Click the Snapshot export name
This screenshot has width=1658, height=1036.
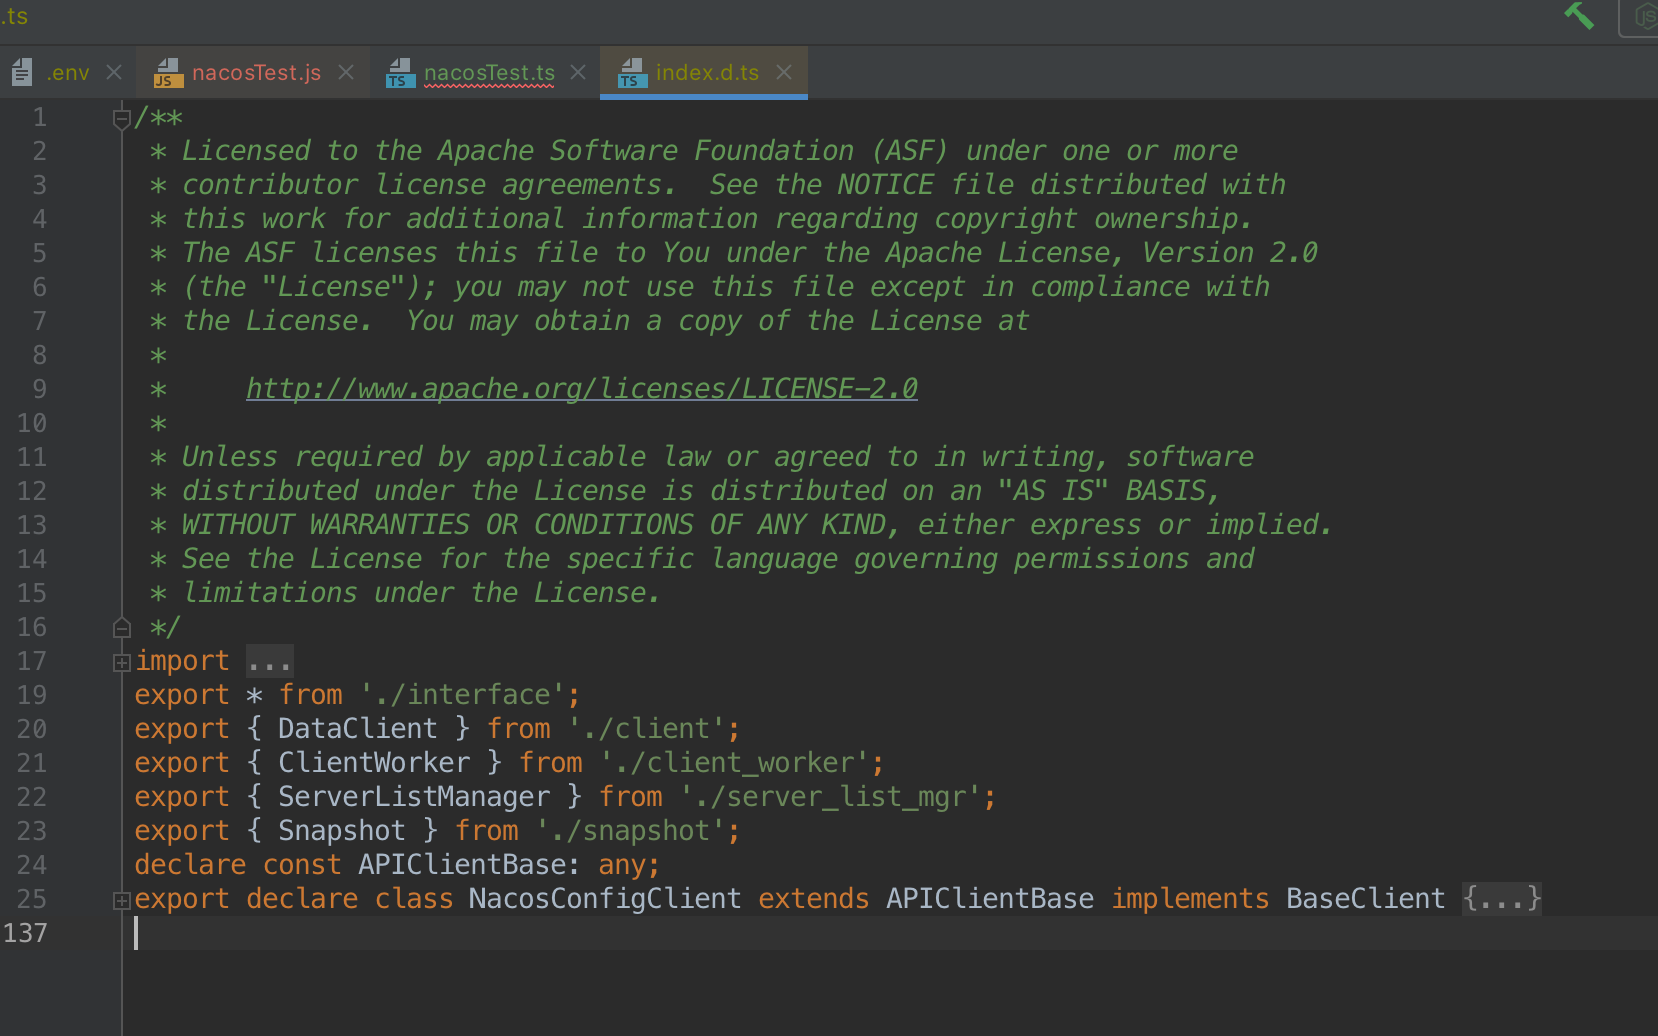click(342, 831)
